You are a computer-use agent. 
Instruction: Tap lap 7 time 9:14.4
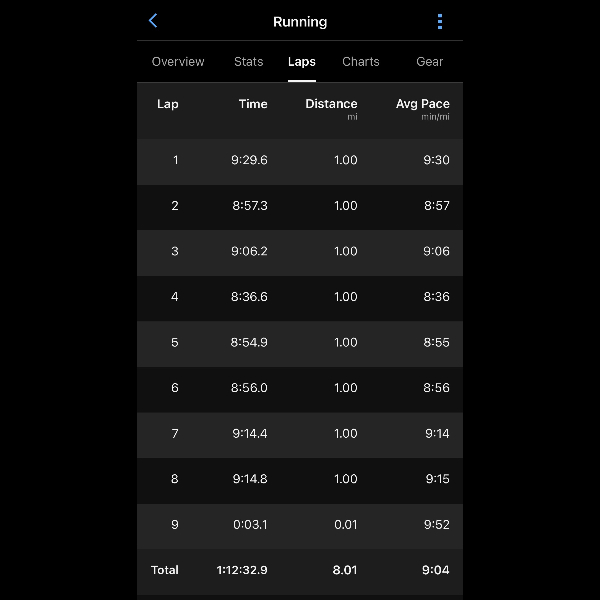tap(249, 433)
